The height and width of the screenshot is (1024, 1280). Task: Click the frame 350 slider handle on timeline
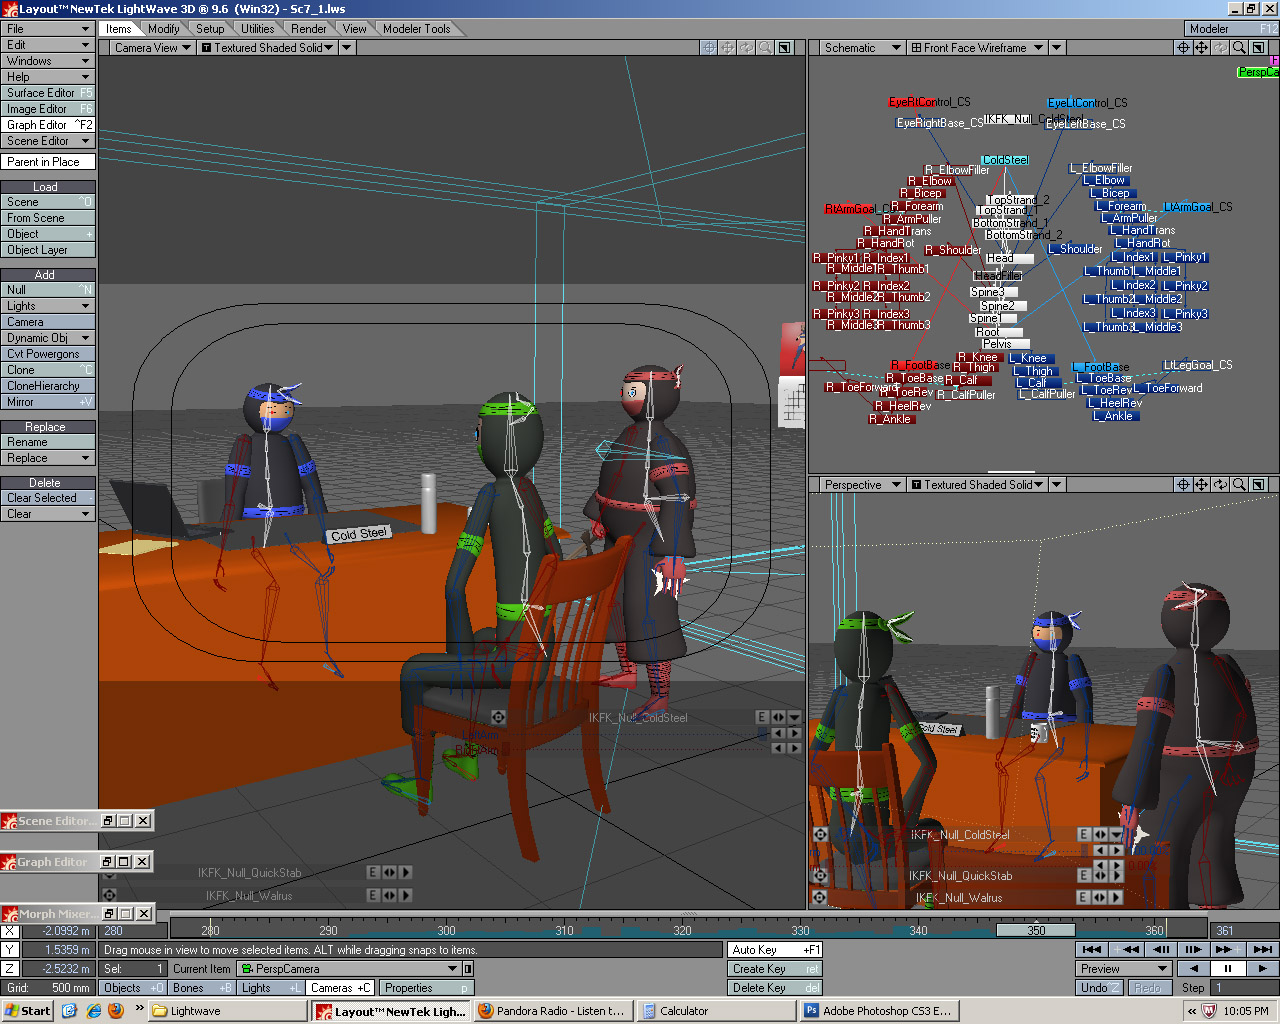pyautogui.click(x=1036, y=930)
